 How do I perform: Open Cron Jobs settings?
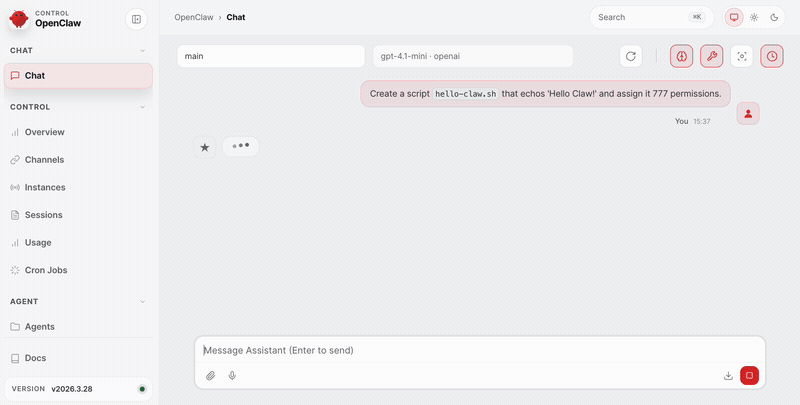click(x=78, y=270)
